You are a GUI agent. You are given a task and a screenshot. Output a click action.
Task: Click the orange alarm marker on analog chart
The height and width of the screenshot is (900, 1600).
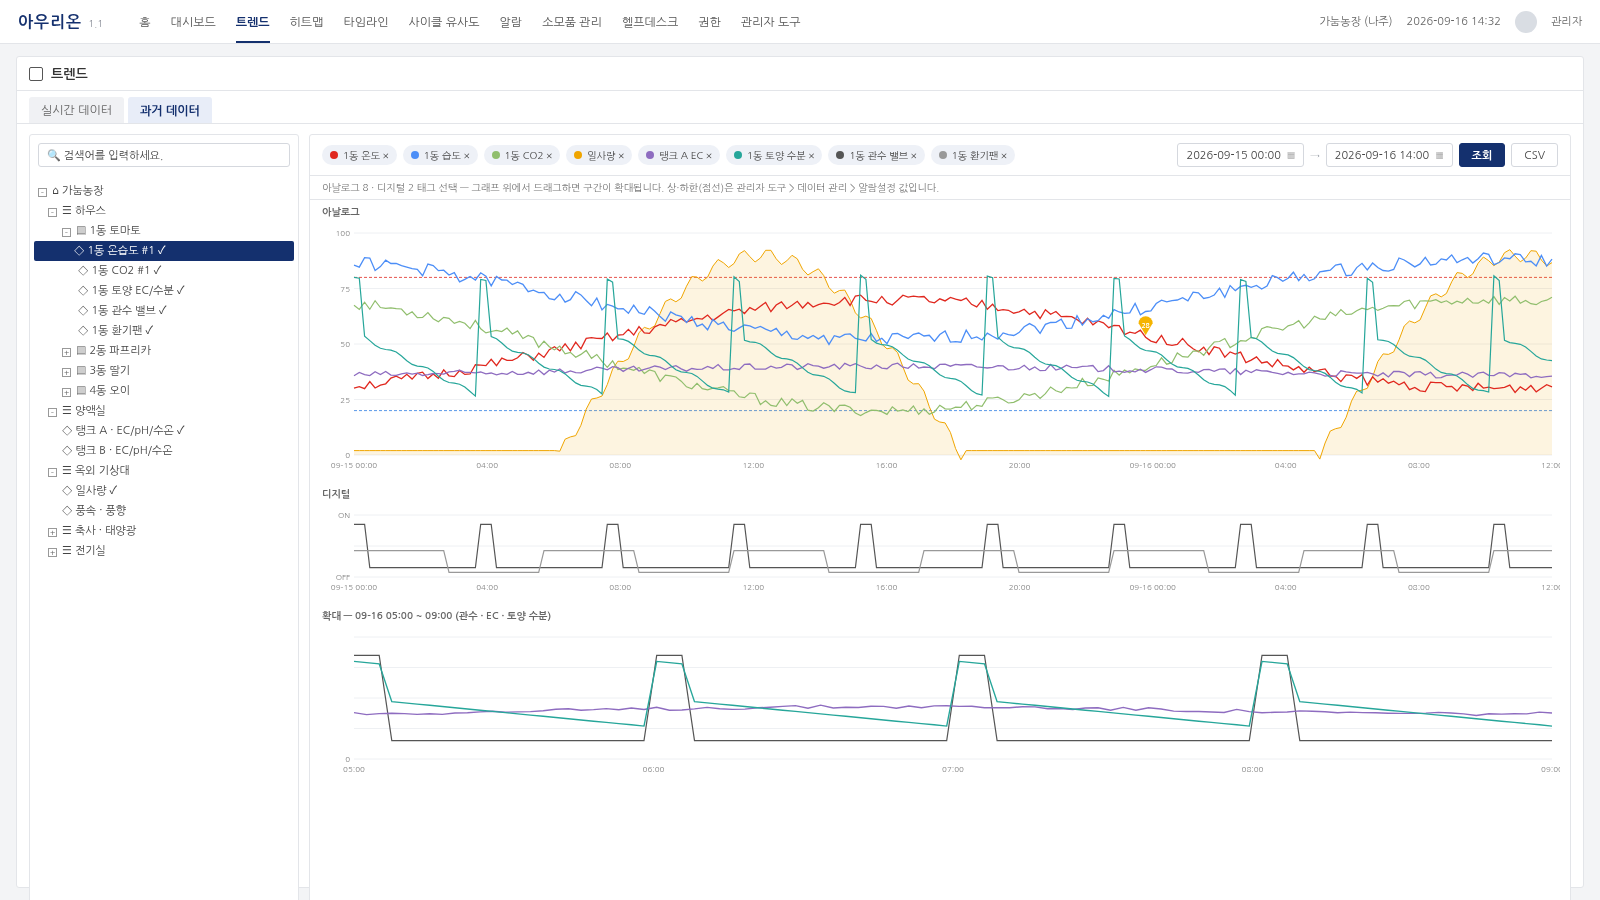1145,324
